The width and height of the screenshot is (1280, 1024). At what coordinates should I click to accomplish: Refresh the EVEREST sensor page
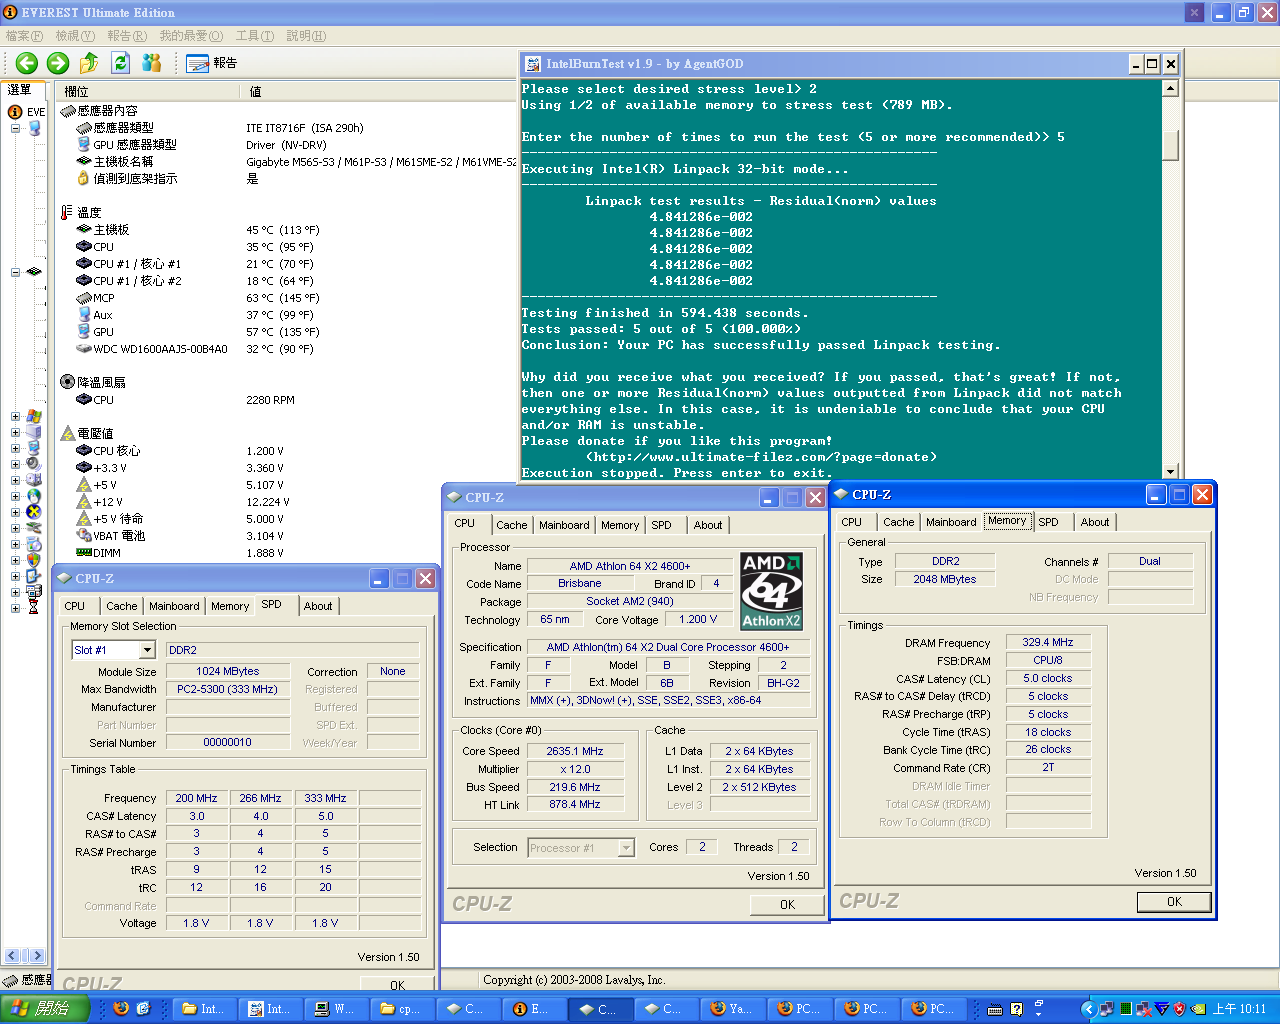tap(121, 63)
